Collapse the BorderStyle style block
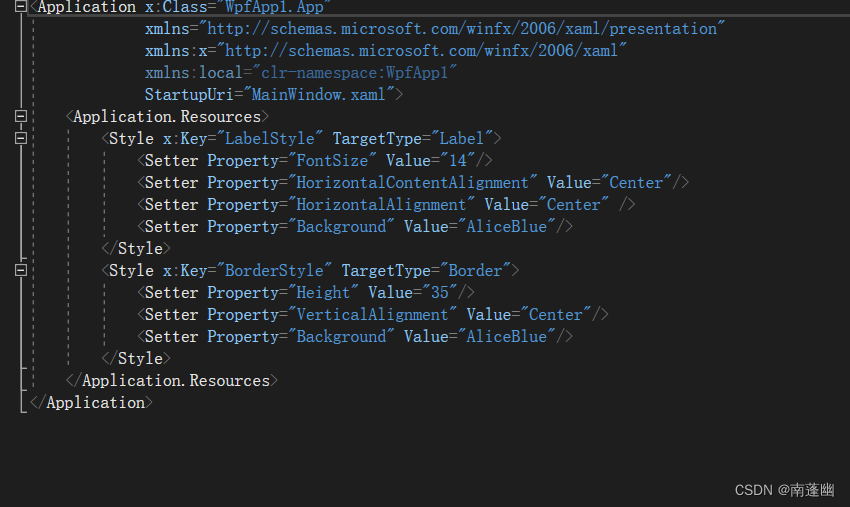Image resolution: width=850 pixels, height=507 pixels. tap(21, 270)
